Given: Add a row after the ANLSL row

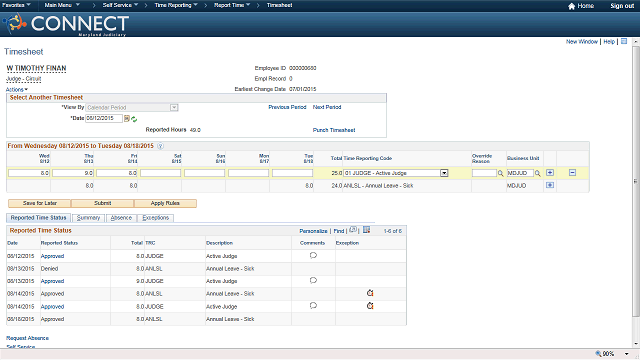Looking at the screenshot, I should [x=550, y=185].
